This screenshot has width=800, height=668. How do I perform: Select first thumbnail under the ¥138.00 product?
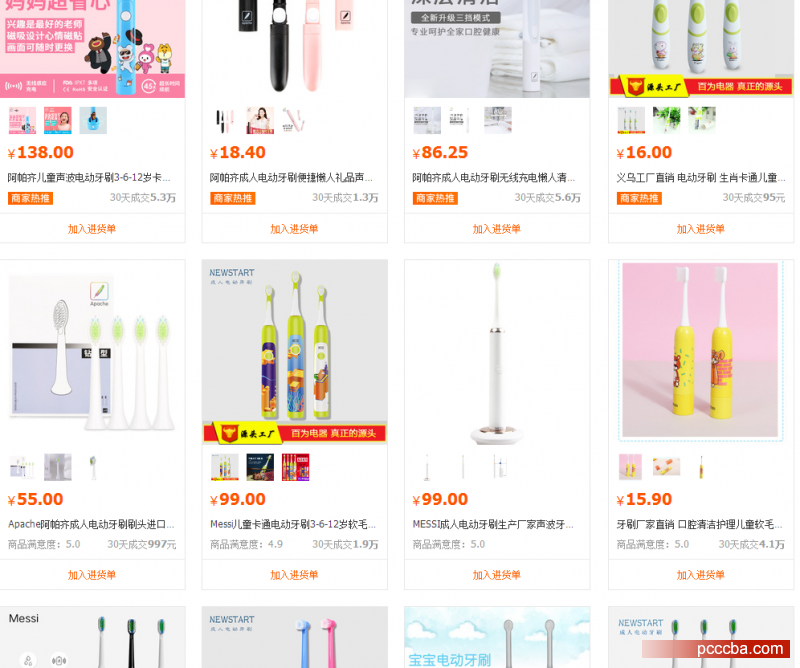(22, 120)
